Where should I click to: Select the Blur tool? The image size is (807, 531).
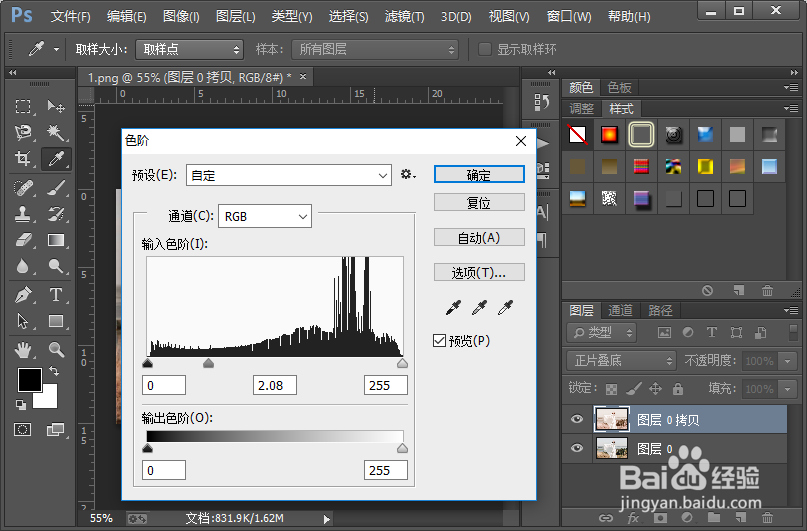pos(23,266)
